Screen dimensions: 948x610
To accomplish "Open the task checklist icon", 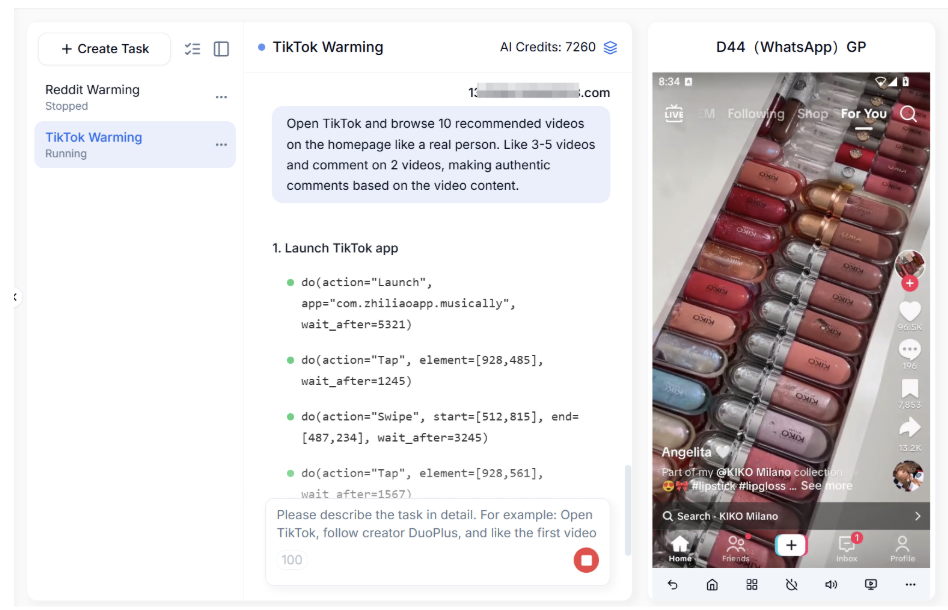I will (x=193, y=49).
